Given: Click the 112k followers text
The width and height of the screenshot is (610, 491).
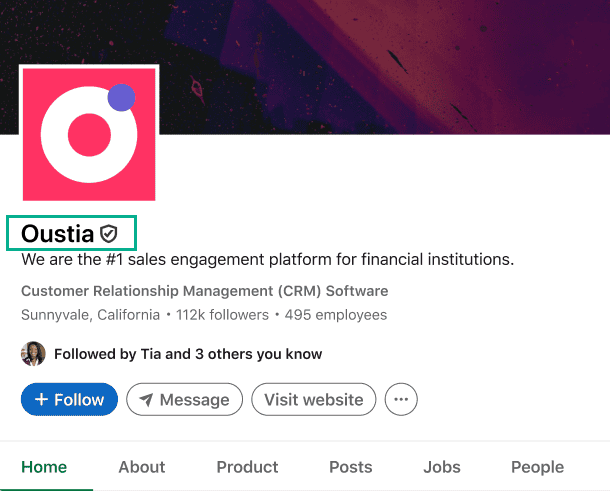Looking at the screenshot, I should tap(222, 315).
